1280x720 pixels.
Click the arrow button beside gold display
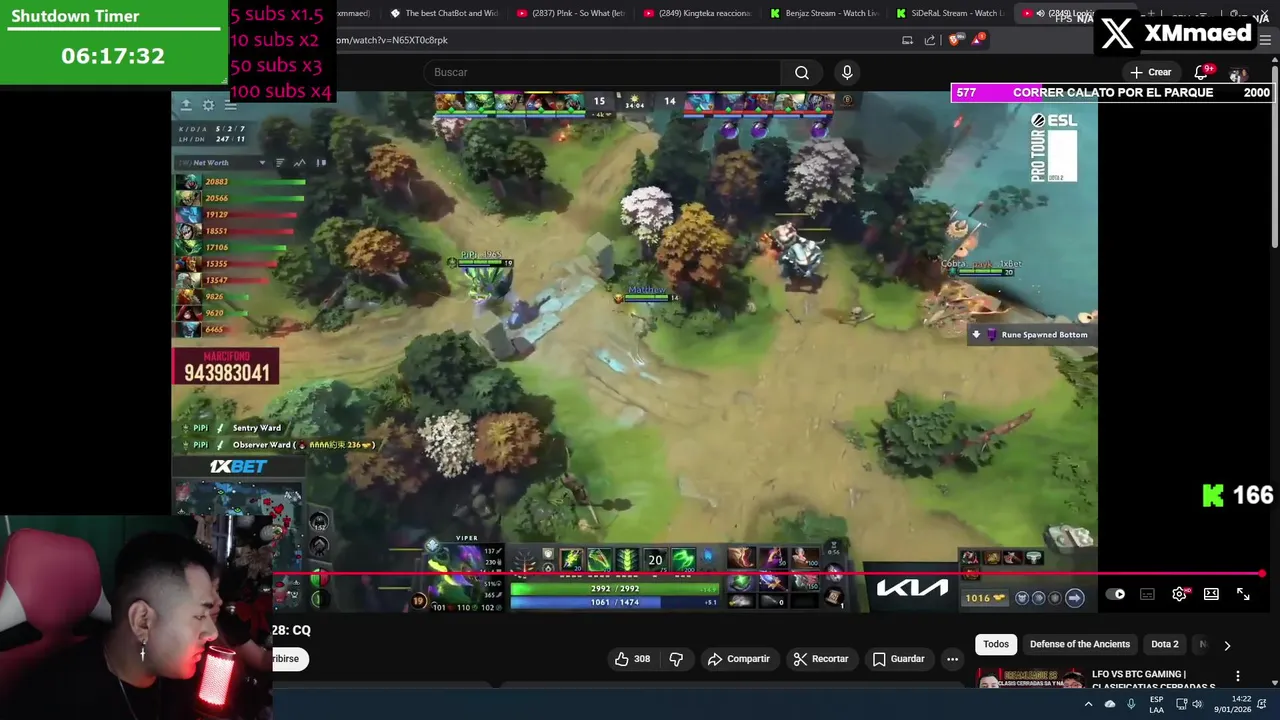1074,598
